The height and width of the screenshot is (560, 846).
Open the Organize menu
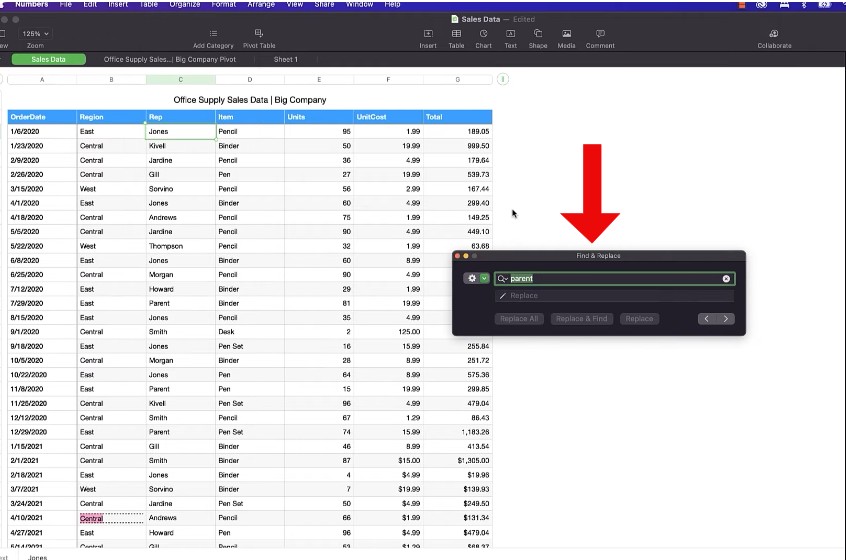(x=185, y=4)
